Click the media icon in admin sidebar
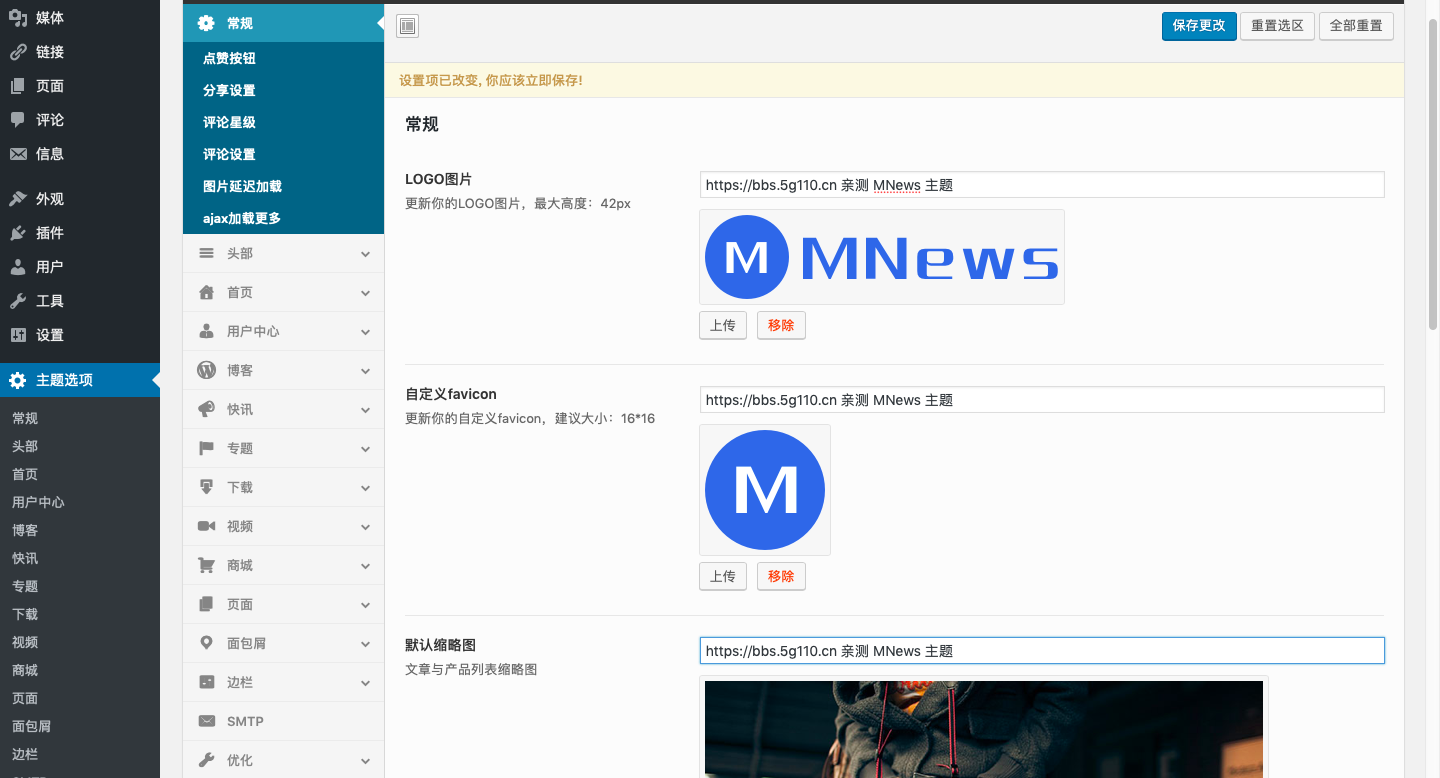The width and height of the screenshot is (1440, 778). [x=18, y=18]
